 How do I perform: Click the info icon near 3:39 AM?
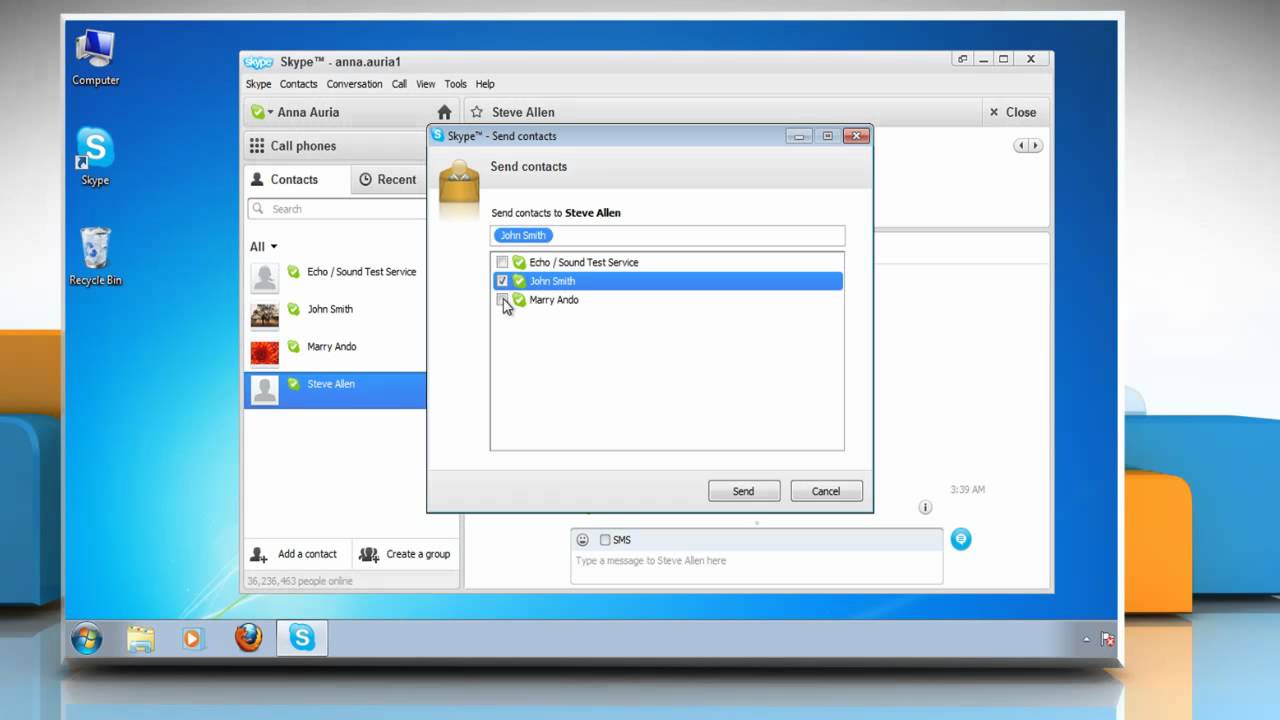925,508
